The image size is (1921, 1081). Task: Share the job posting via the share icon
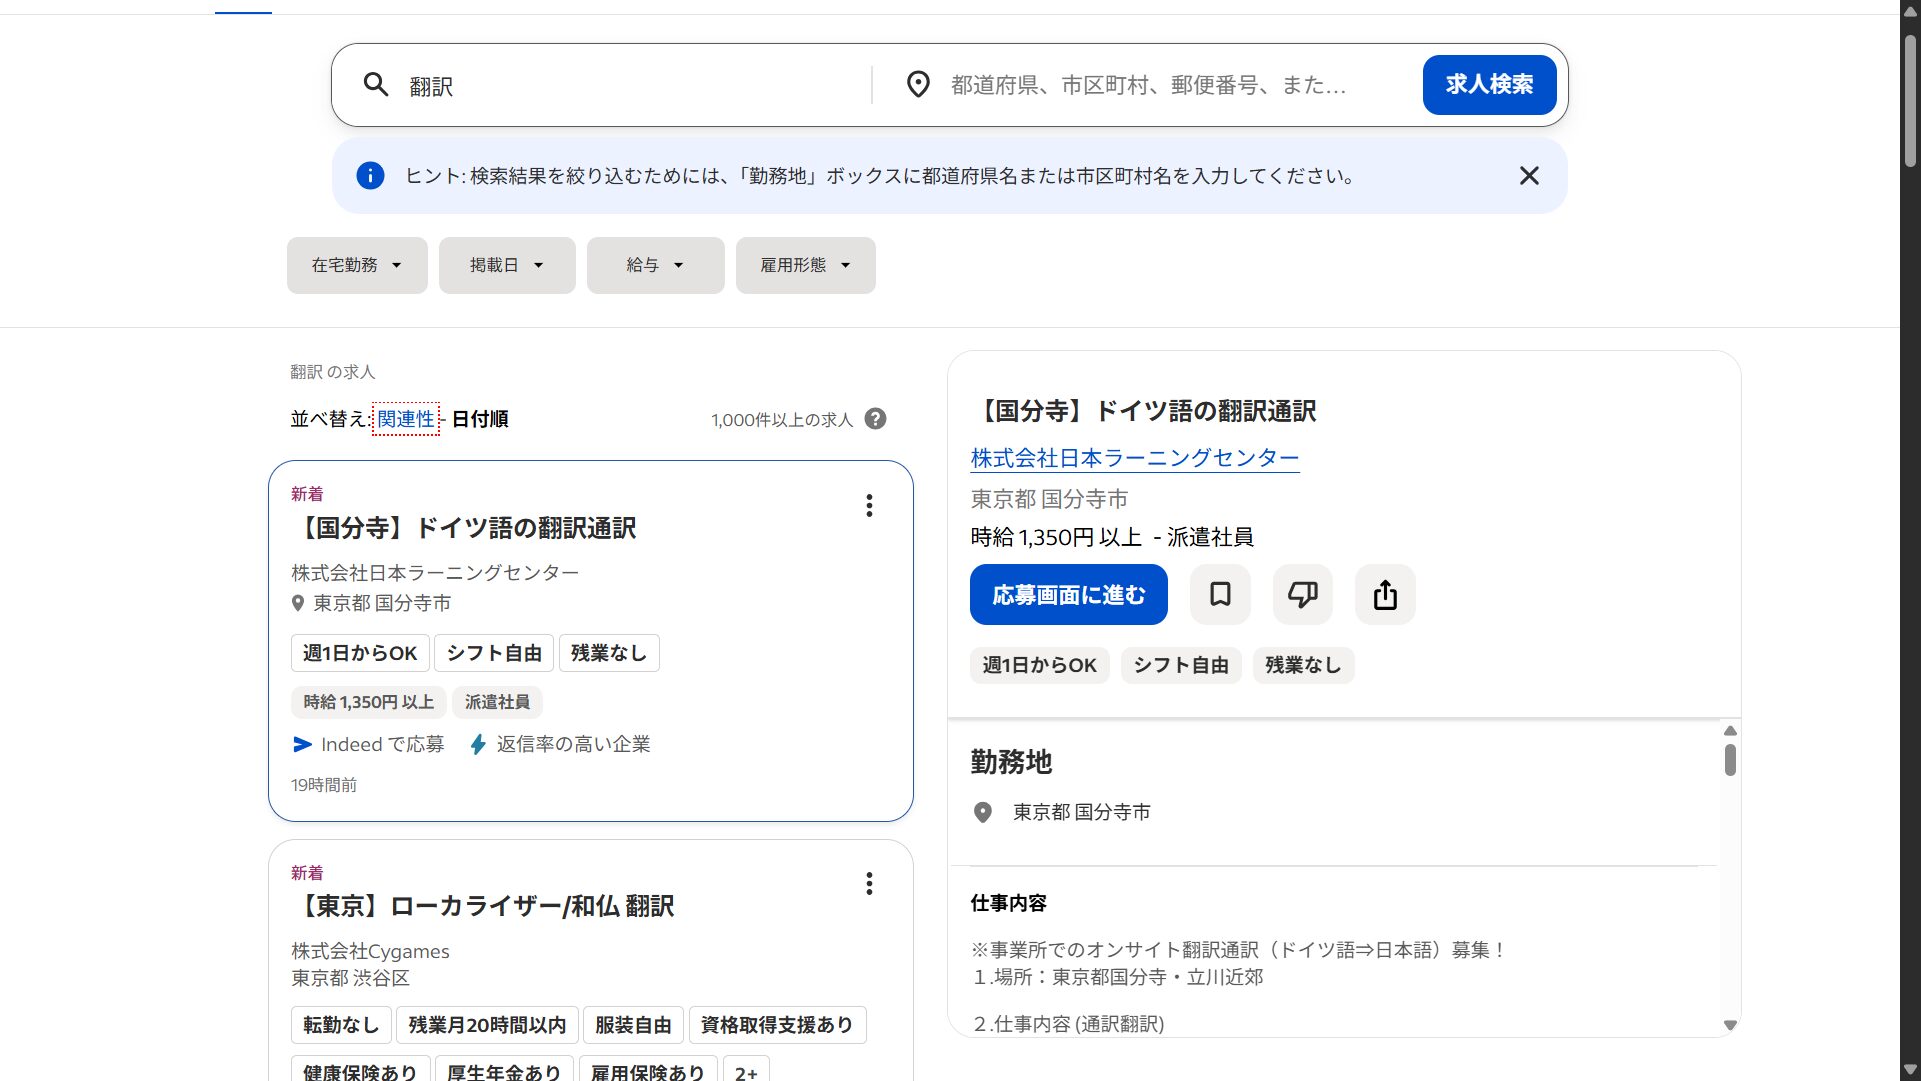tap(1384, 594)
